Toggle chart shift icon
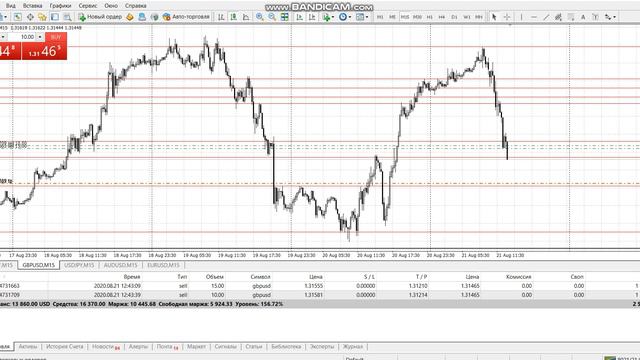640x360 pixels. pyautogui.click(x=312, y=17)
